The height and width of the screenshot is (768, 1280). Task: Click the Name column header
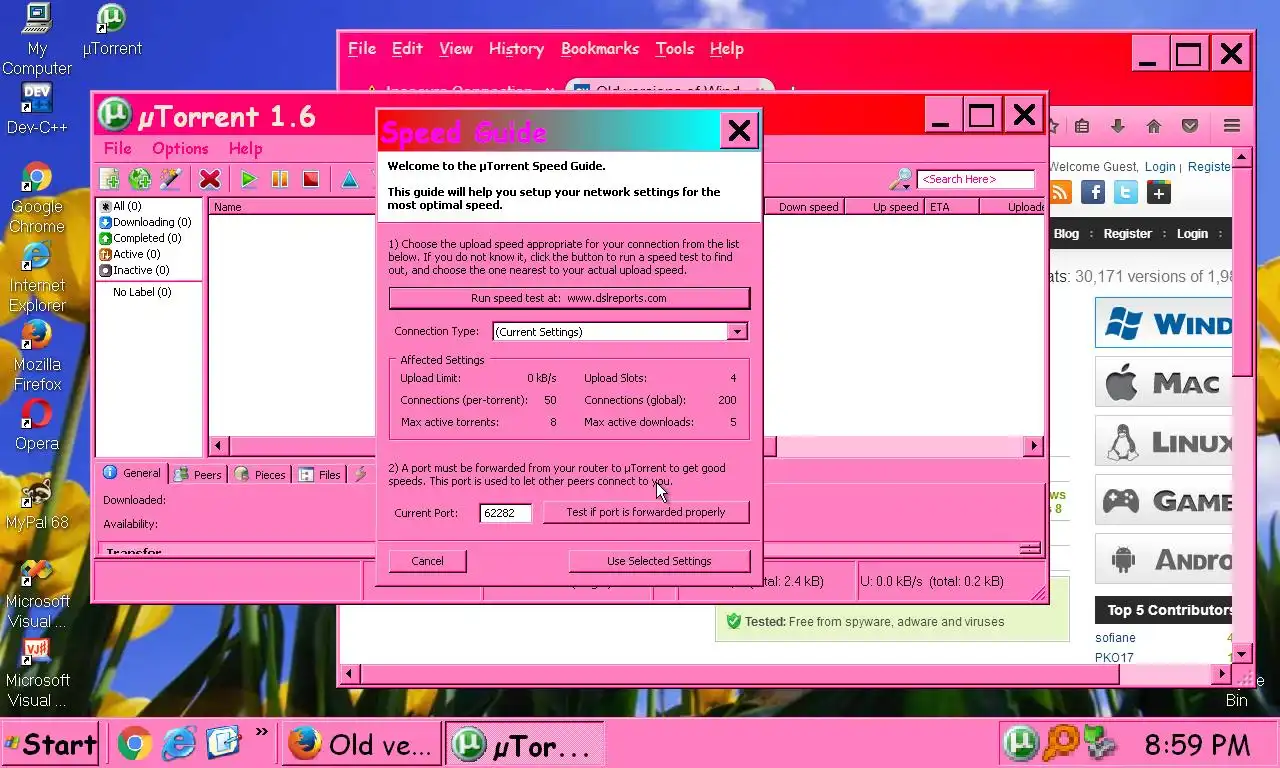(292, 207)
